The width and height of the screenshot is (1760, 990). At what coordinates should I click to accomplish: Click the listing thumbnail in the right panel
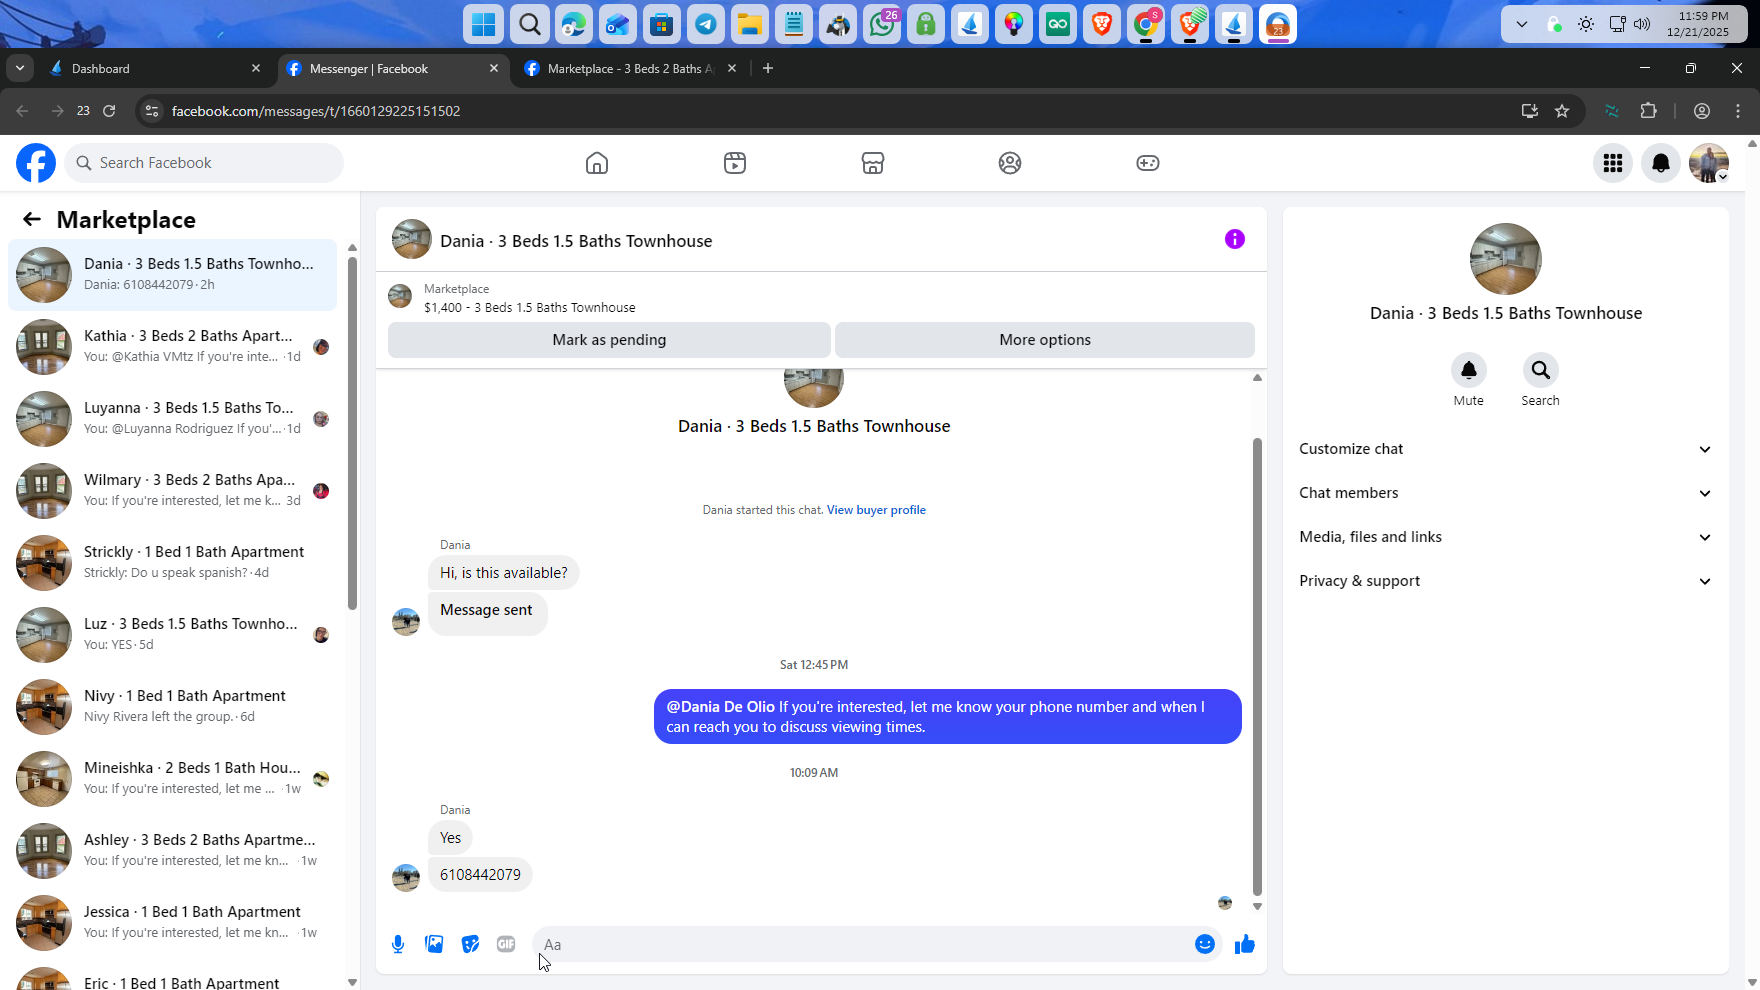pyautogui.click(x=1506, y=259)
